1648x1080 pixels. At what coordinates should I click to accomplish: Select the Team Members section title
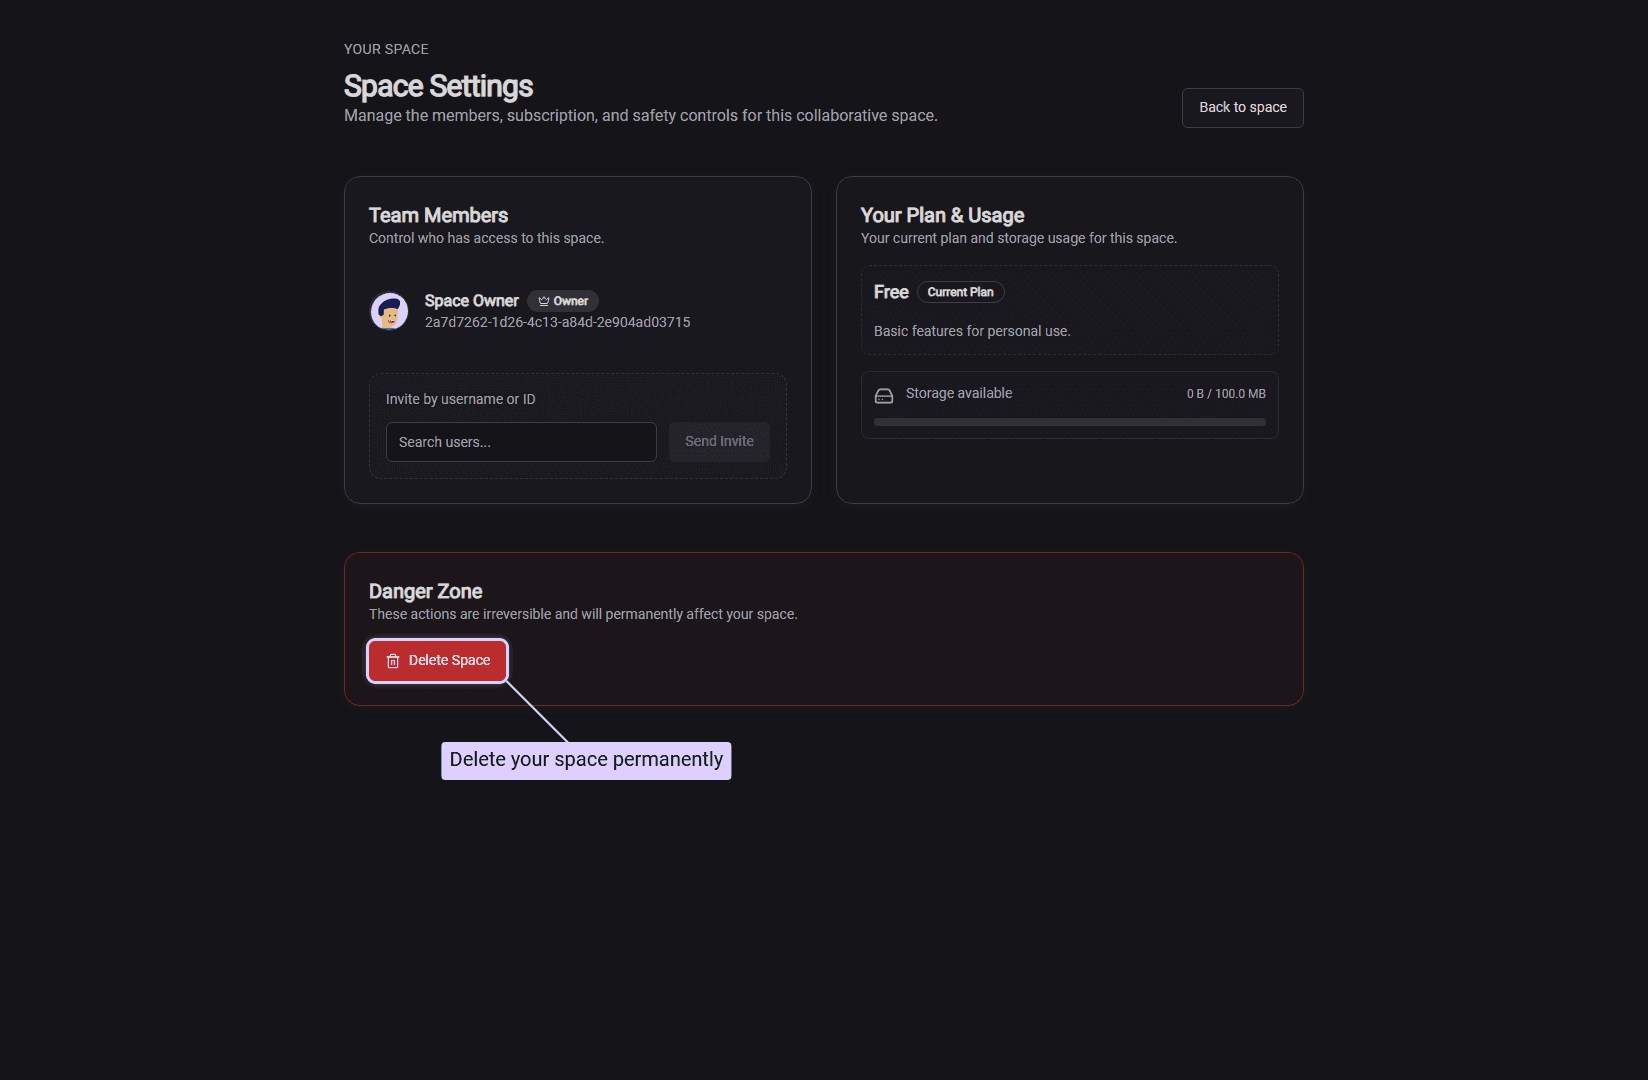coord(438,215)
